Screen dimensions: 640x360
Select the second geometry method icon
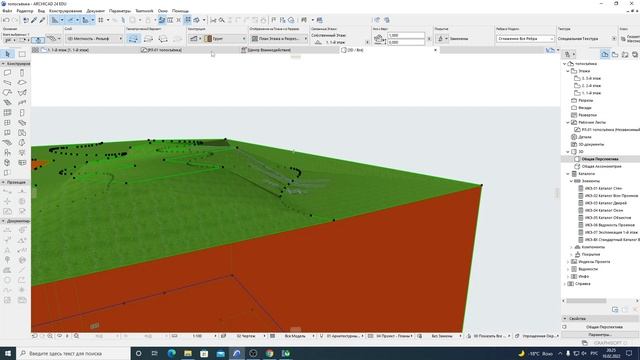[148, 38]
